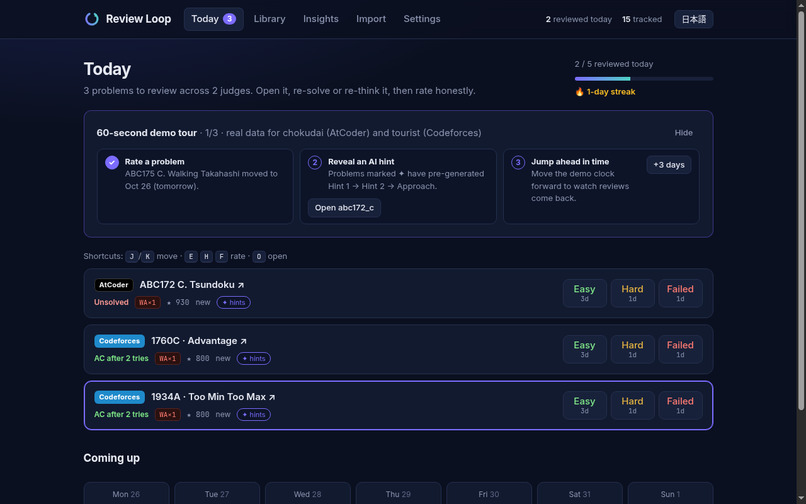This screenshot has width=806, height=504.
Task: Click the H shortcut key hint
Action: point(206,256)
